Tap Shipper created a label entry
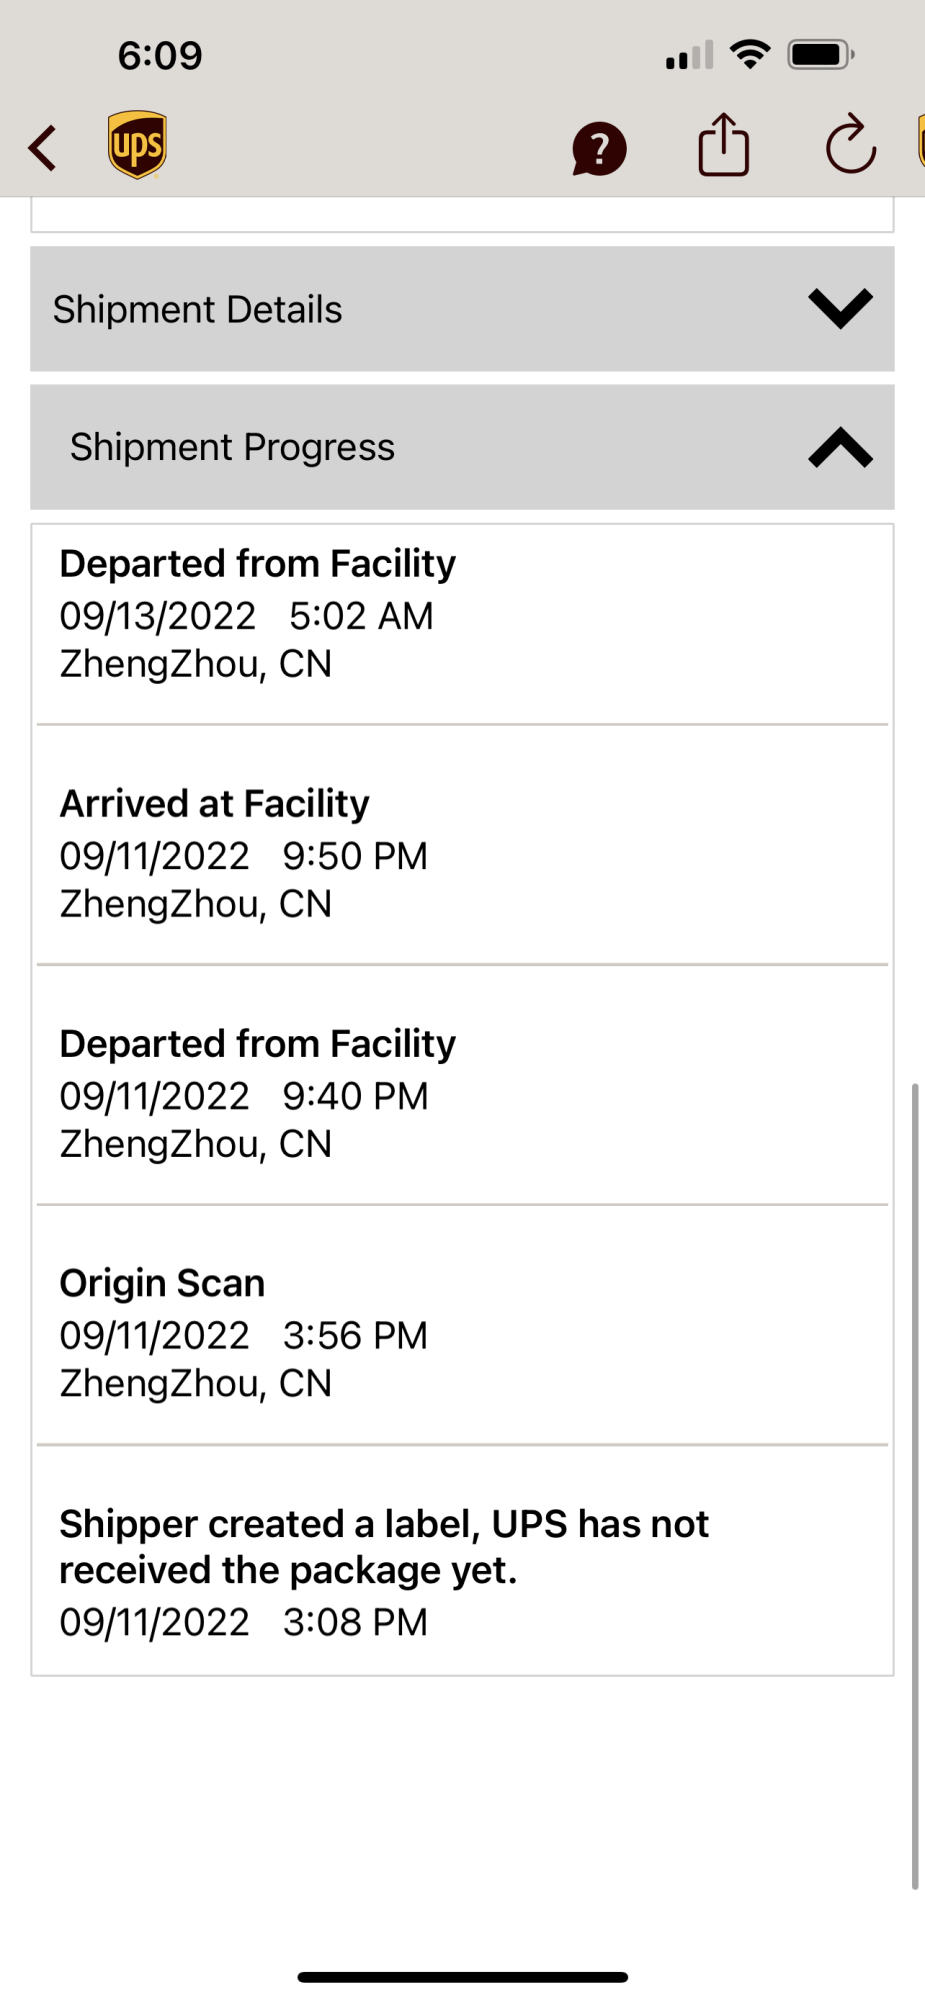 462,1560
